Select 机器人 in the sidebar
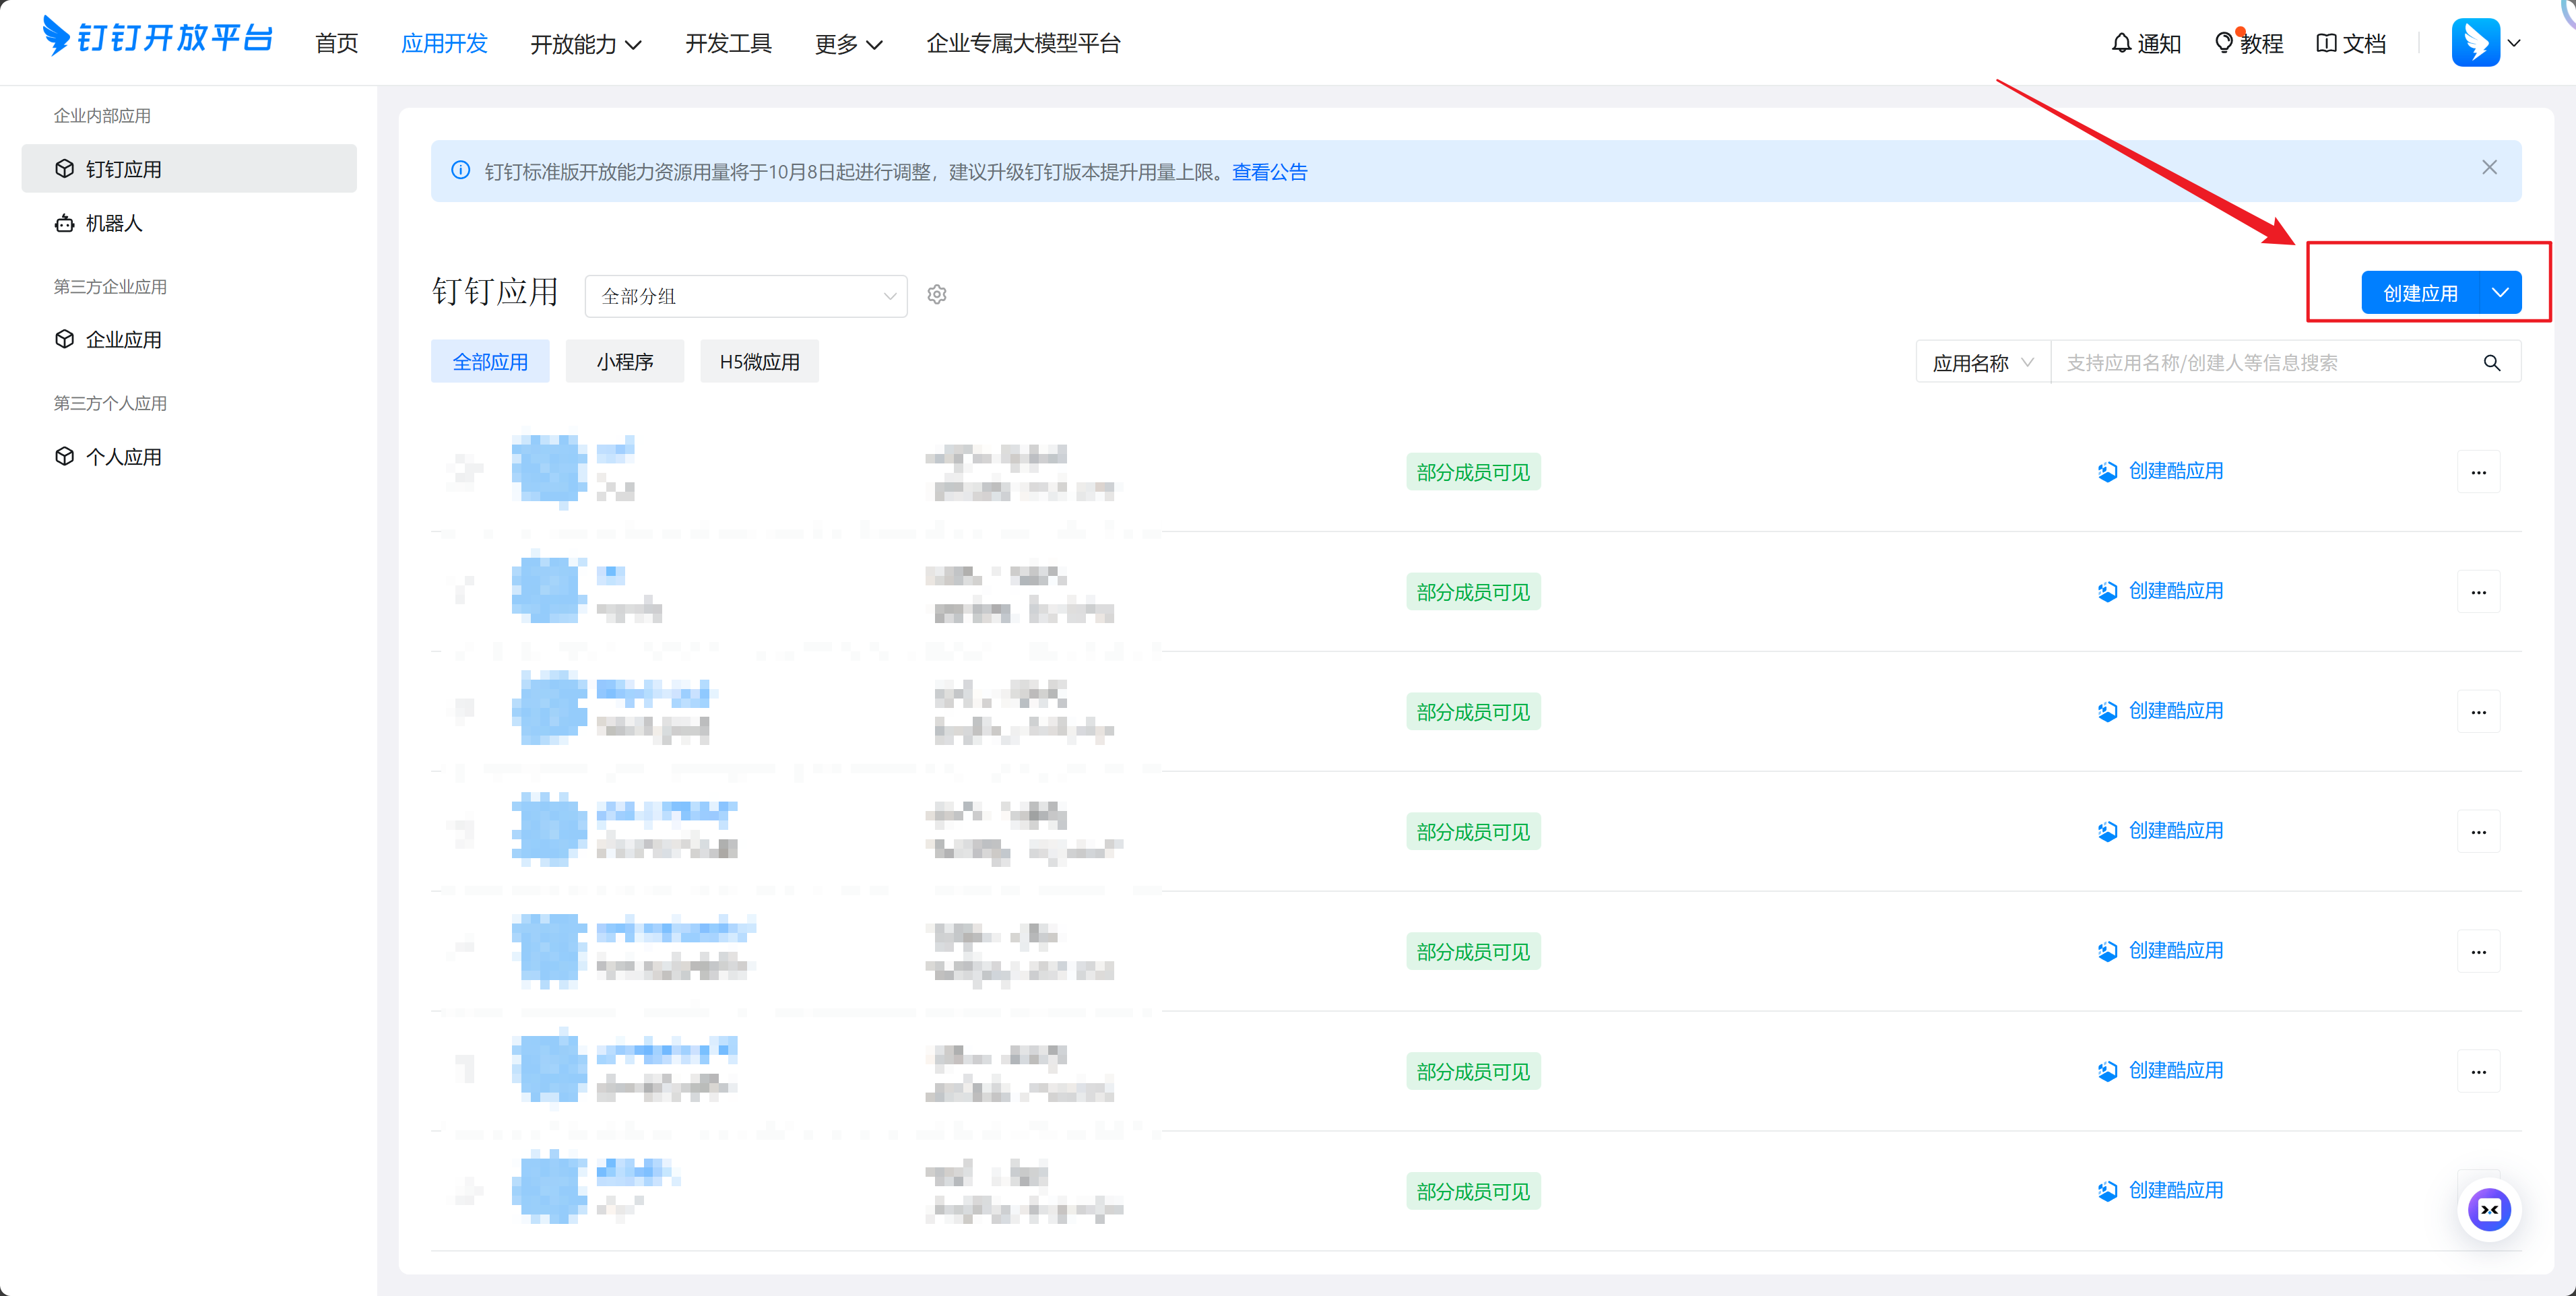Screen dimensions: 2576x1296 [114, 223]
